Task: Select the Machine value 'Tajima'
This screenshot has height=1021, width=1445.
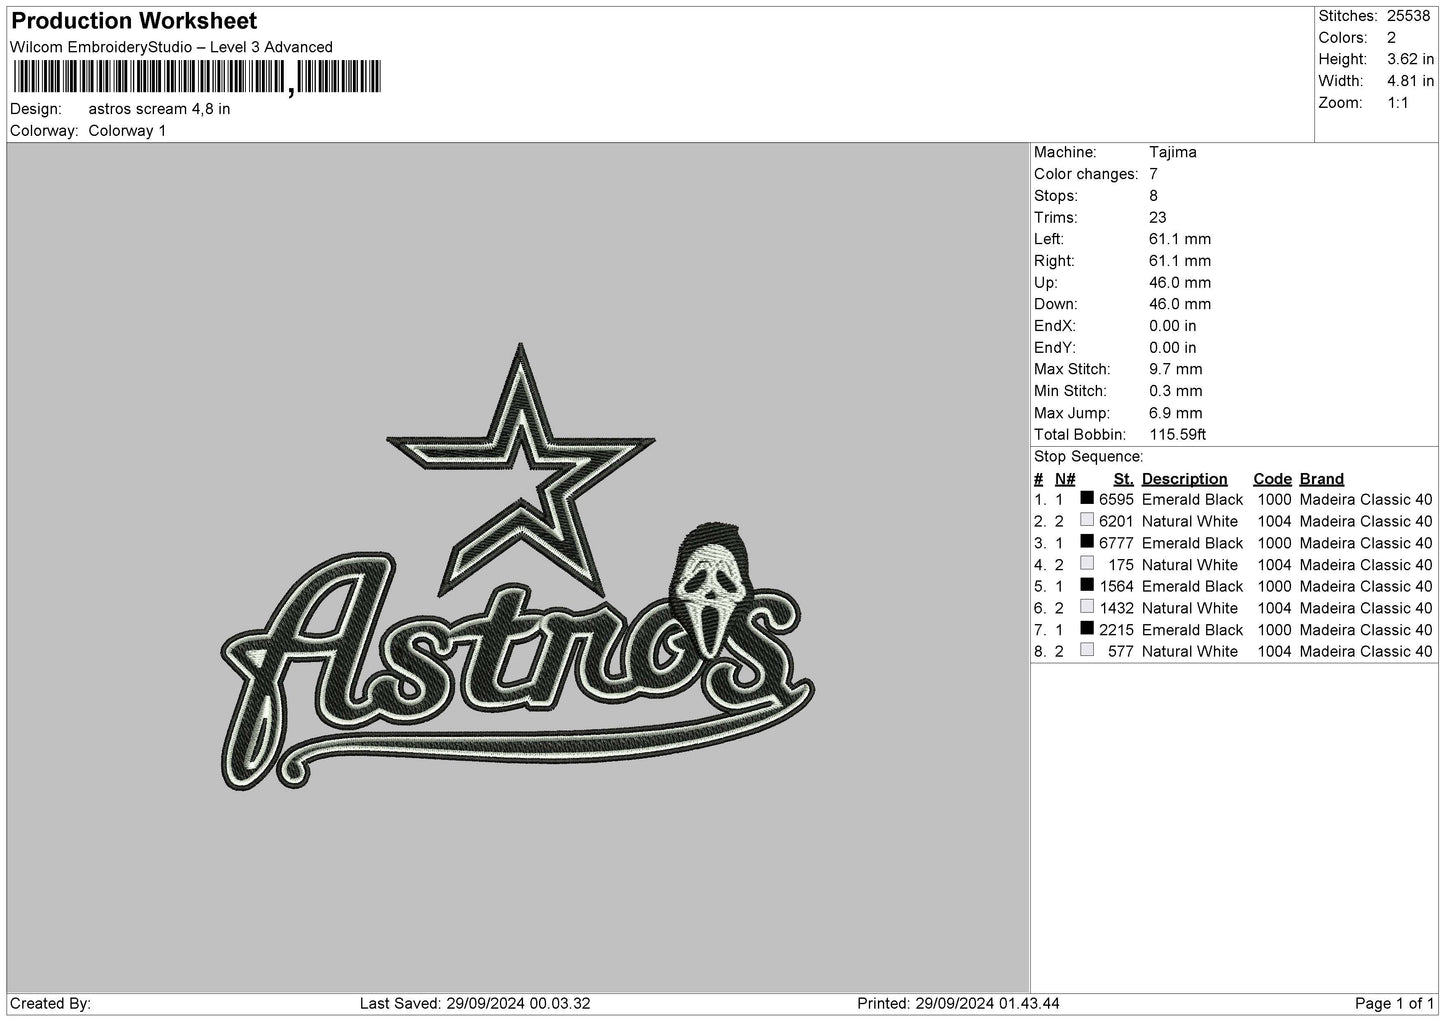Action: 1173,152
